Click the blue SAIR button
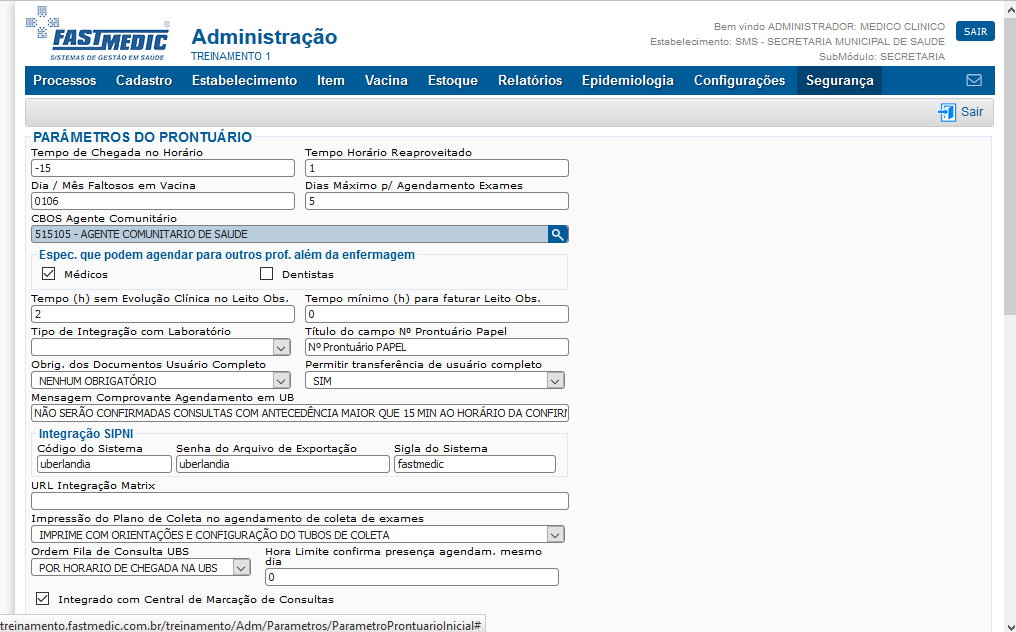 [x=975, y=31]
